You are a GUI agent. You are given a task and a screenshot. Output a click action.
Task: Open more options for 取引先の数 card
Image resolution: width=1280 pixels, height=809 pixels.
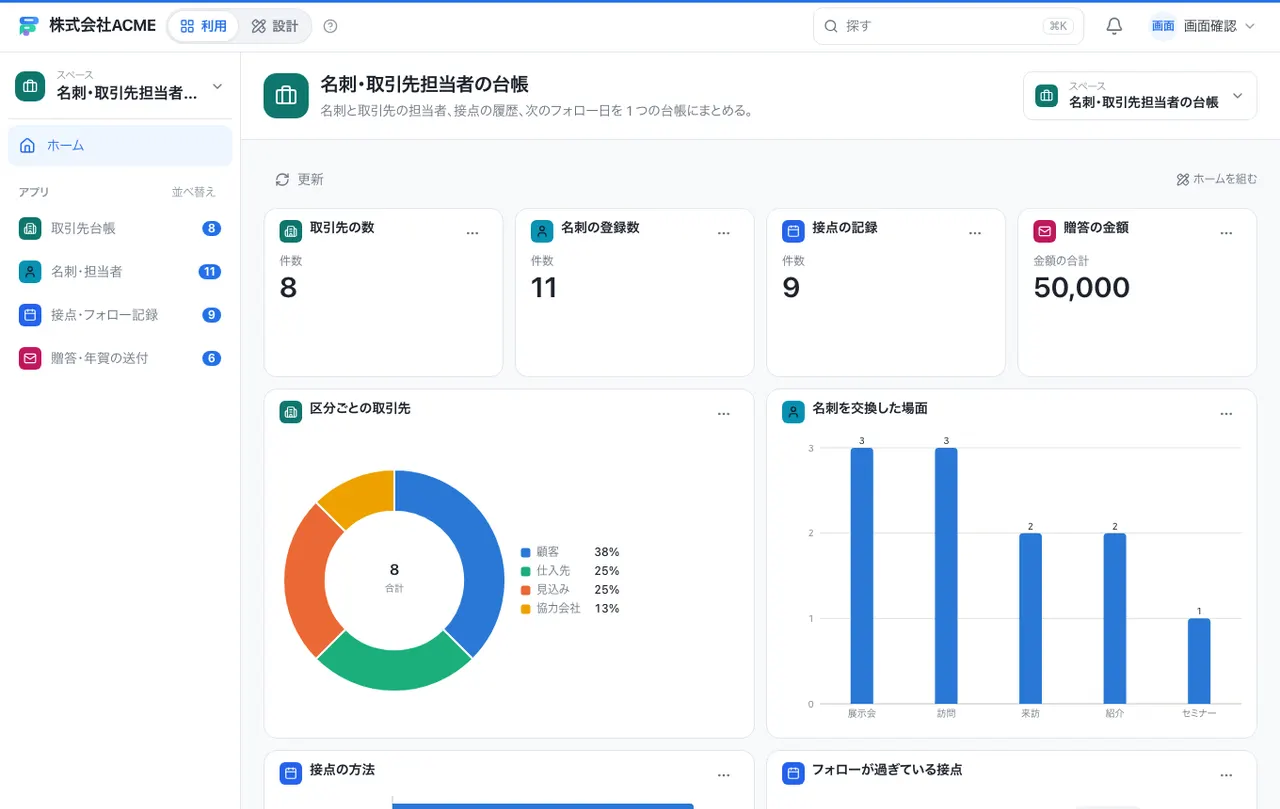(x=473, y=233)
